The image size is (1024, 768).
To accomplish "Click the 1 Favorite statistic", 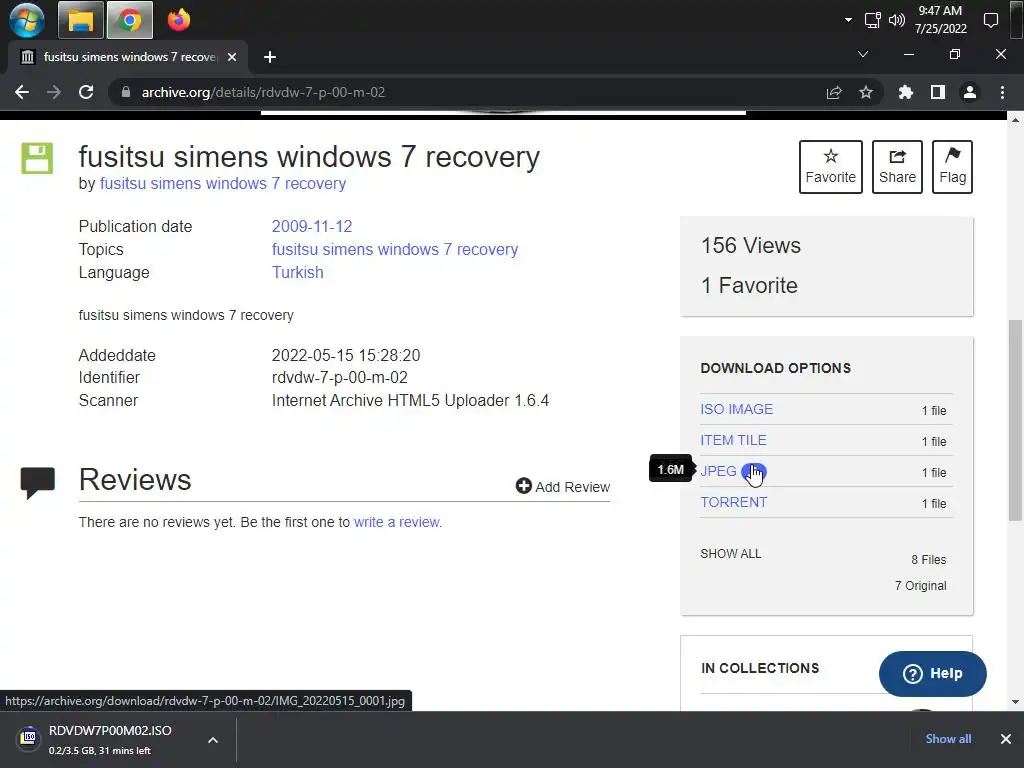I will coord(749,285).
